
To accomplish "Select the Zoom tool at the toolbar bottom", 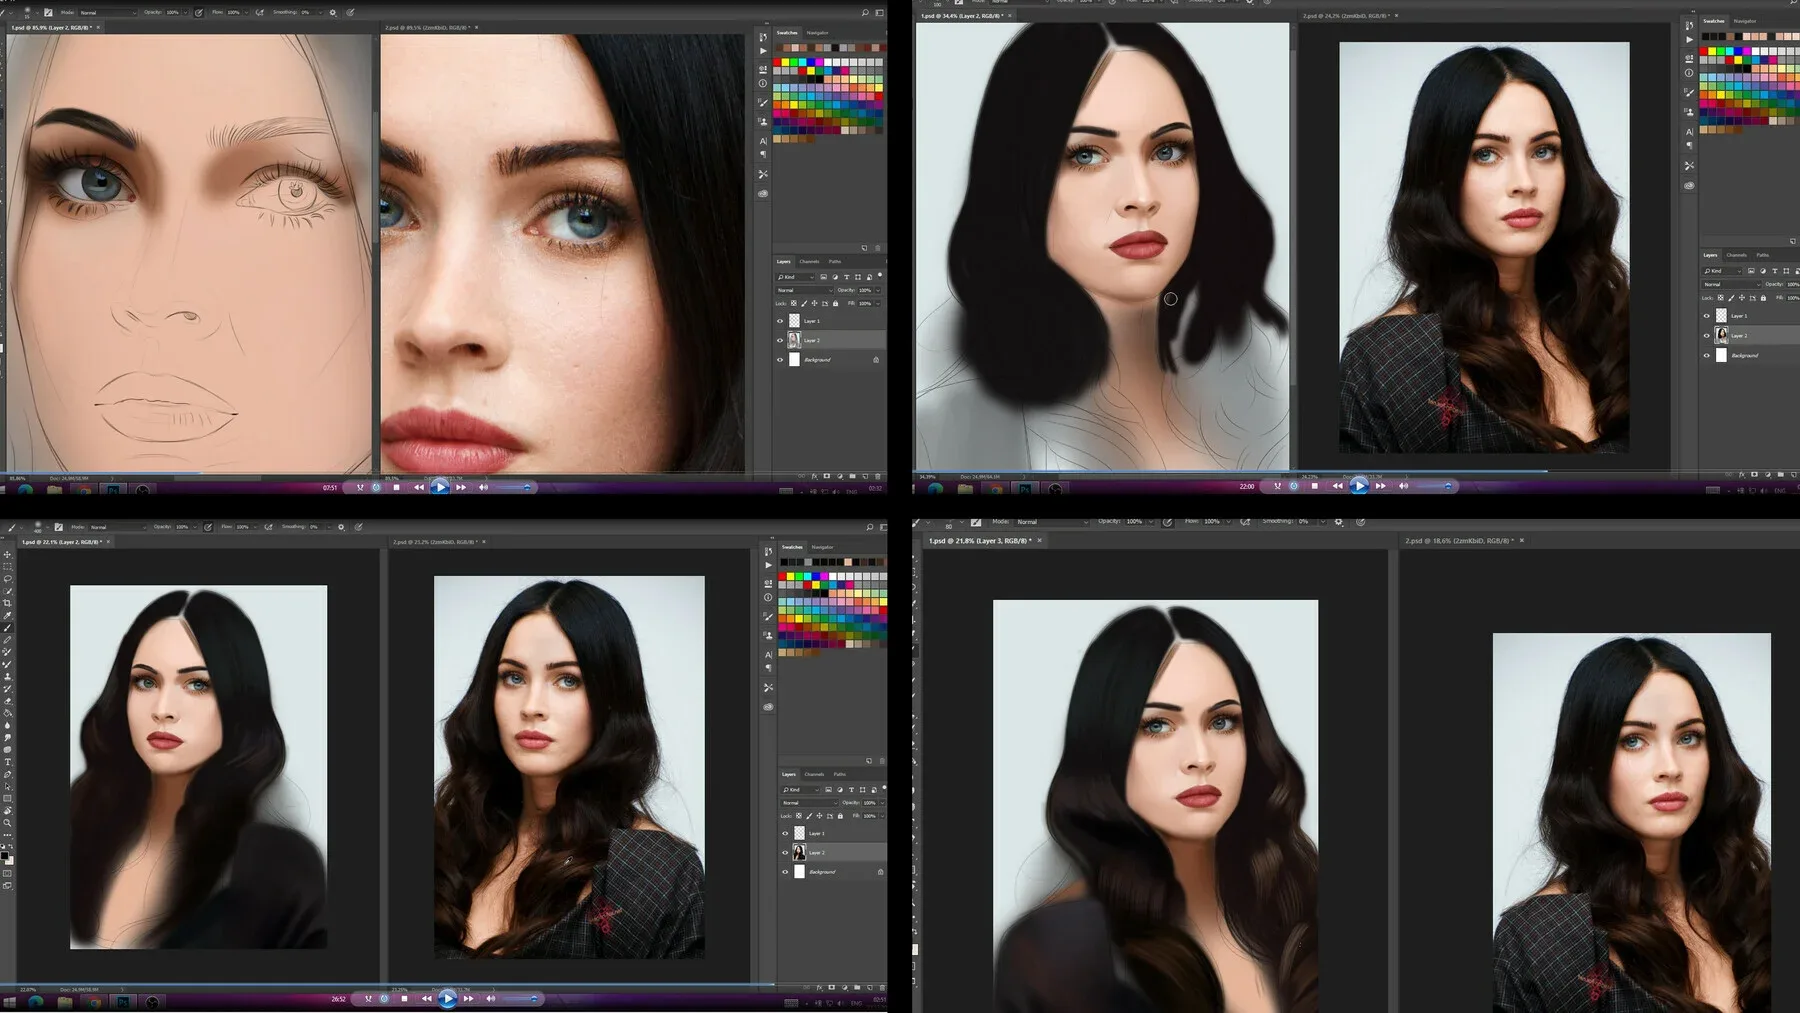I will 9,822.
